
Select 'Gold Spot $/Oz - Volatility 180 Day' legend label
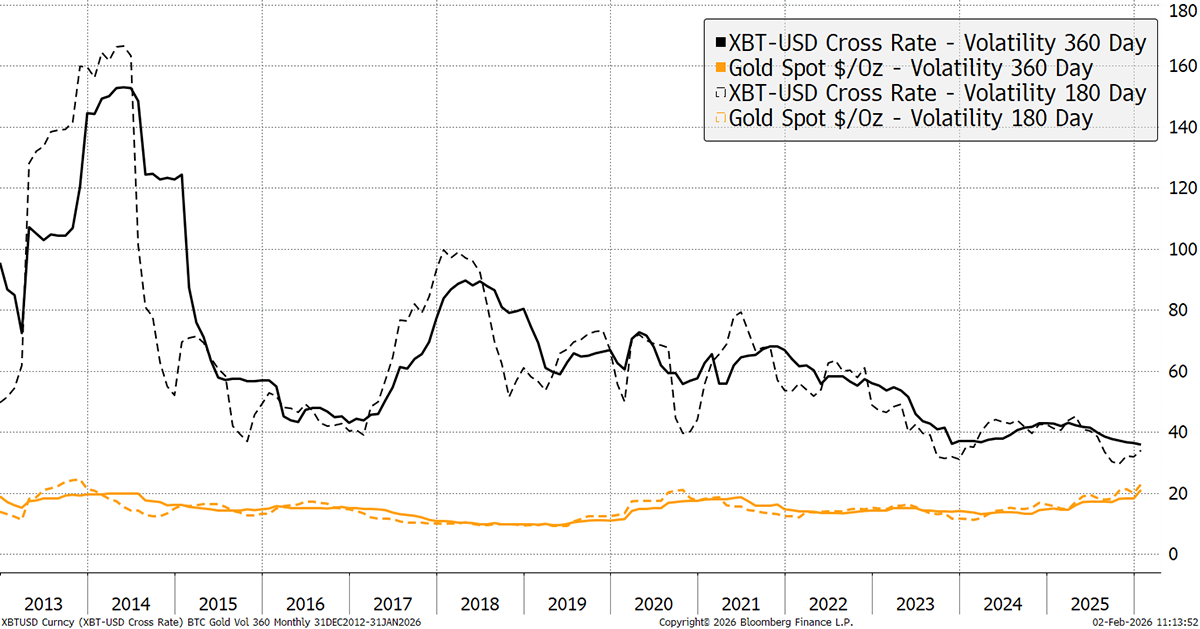(911, 118)
